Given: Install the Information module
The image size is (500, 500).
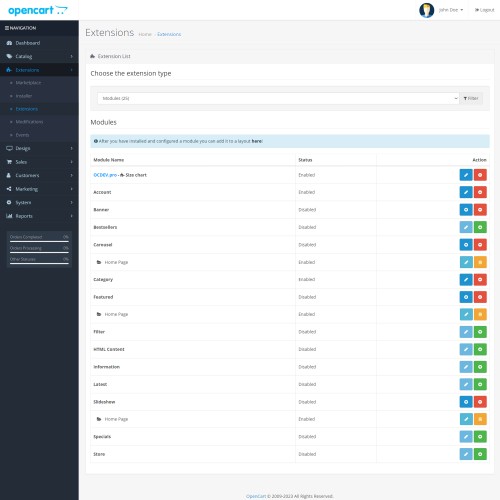Looking at the screenshot, I should [480, 367].
